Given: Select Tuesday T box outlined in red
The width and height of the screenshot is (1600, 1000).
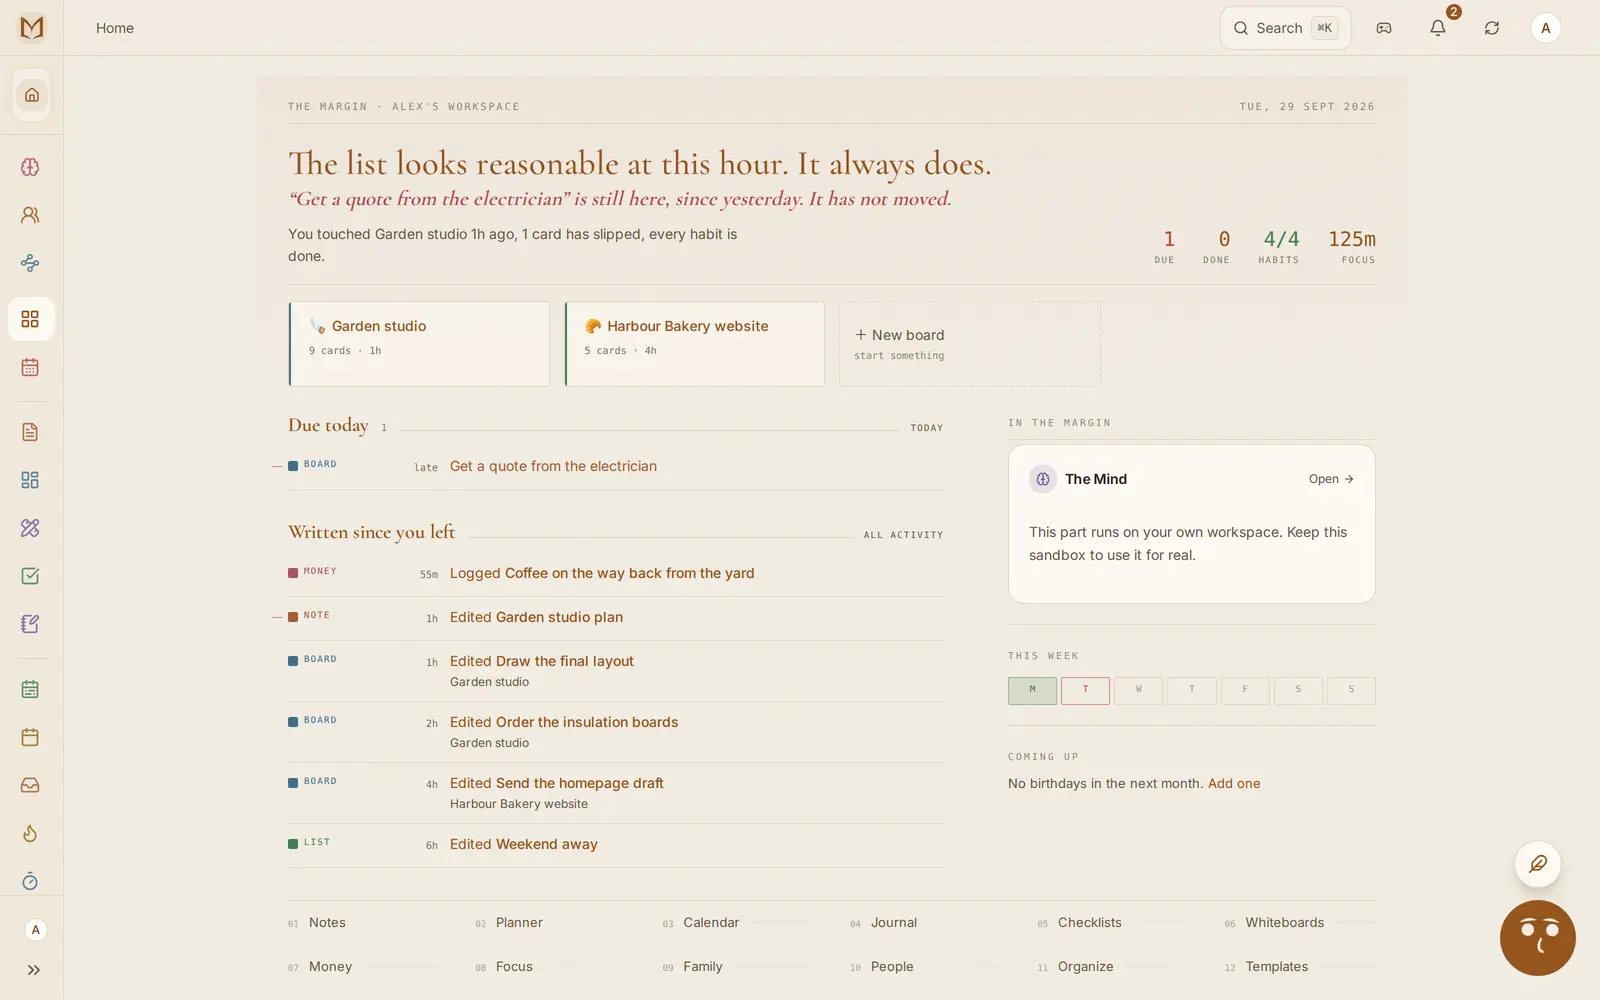Looking at the screenshot, I should (x=1085, y=690).
